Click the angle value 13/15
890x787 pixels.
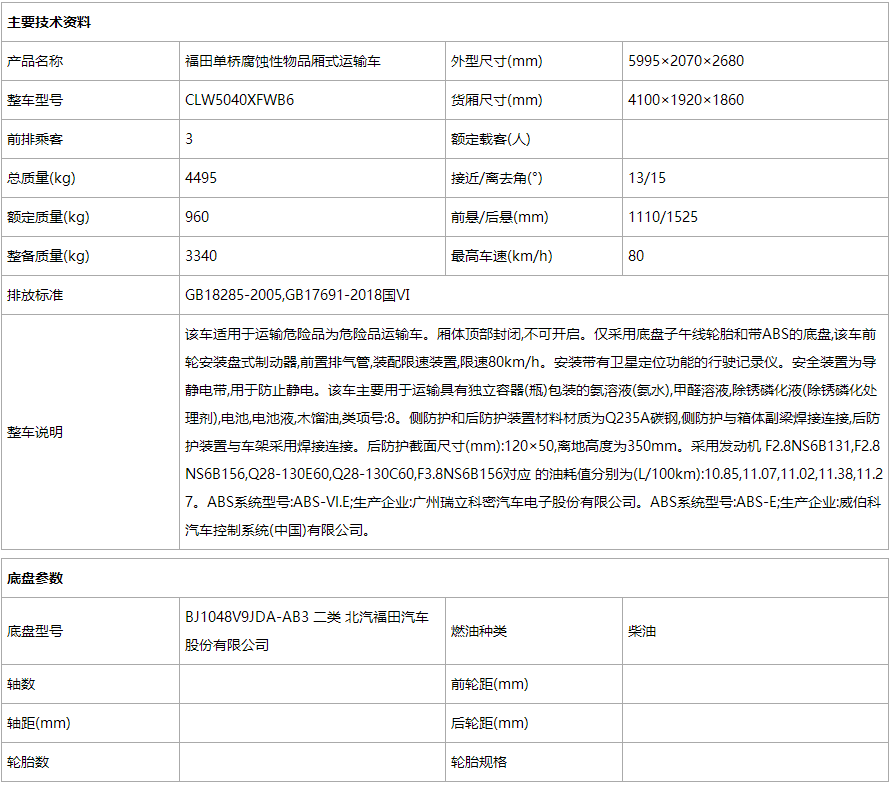(x=647, y=178)
